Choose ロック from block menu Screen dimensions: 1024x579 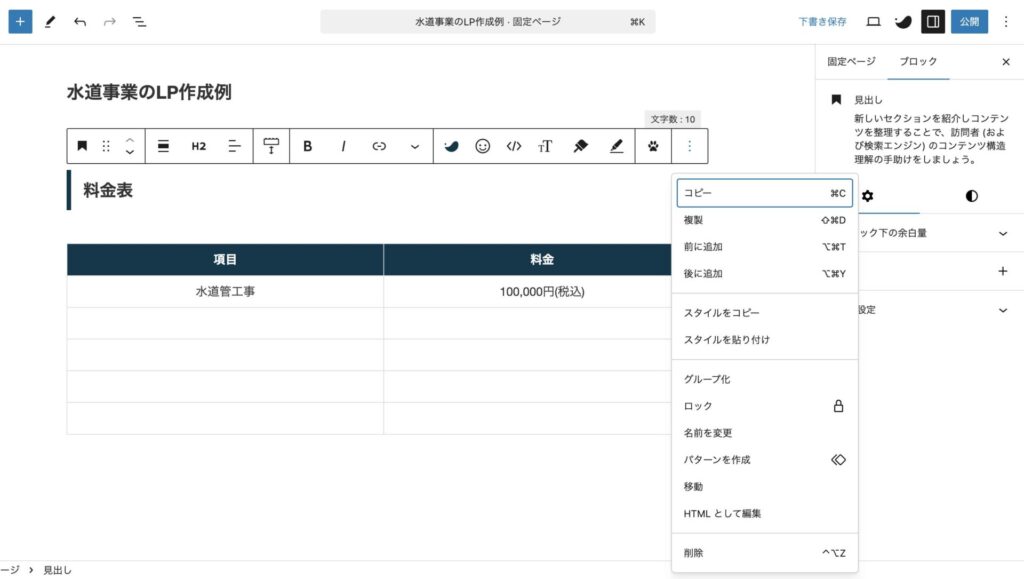(x=765, y=406)
